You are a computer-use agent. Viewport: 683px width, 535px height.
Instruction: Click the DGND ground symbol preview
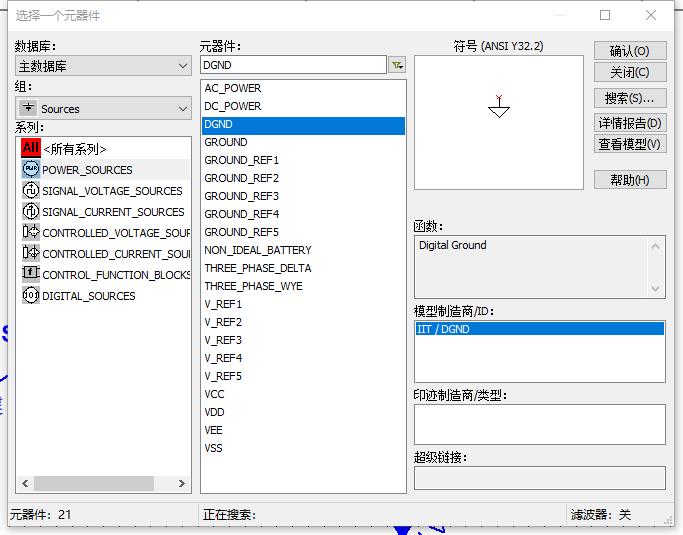tap(499, 107)
